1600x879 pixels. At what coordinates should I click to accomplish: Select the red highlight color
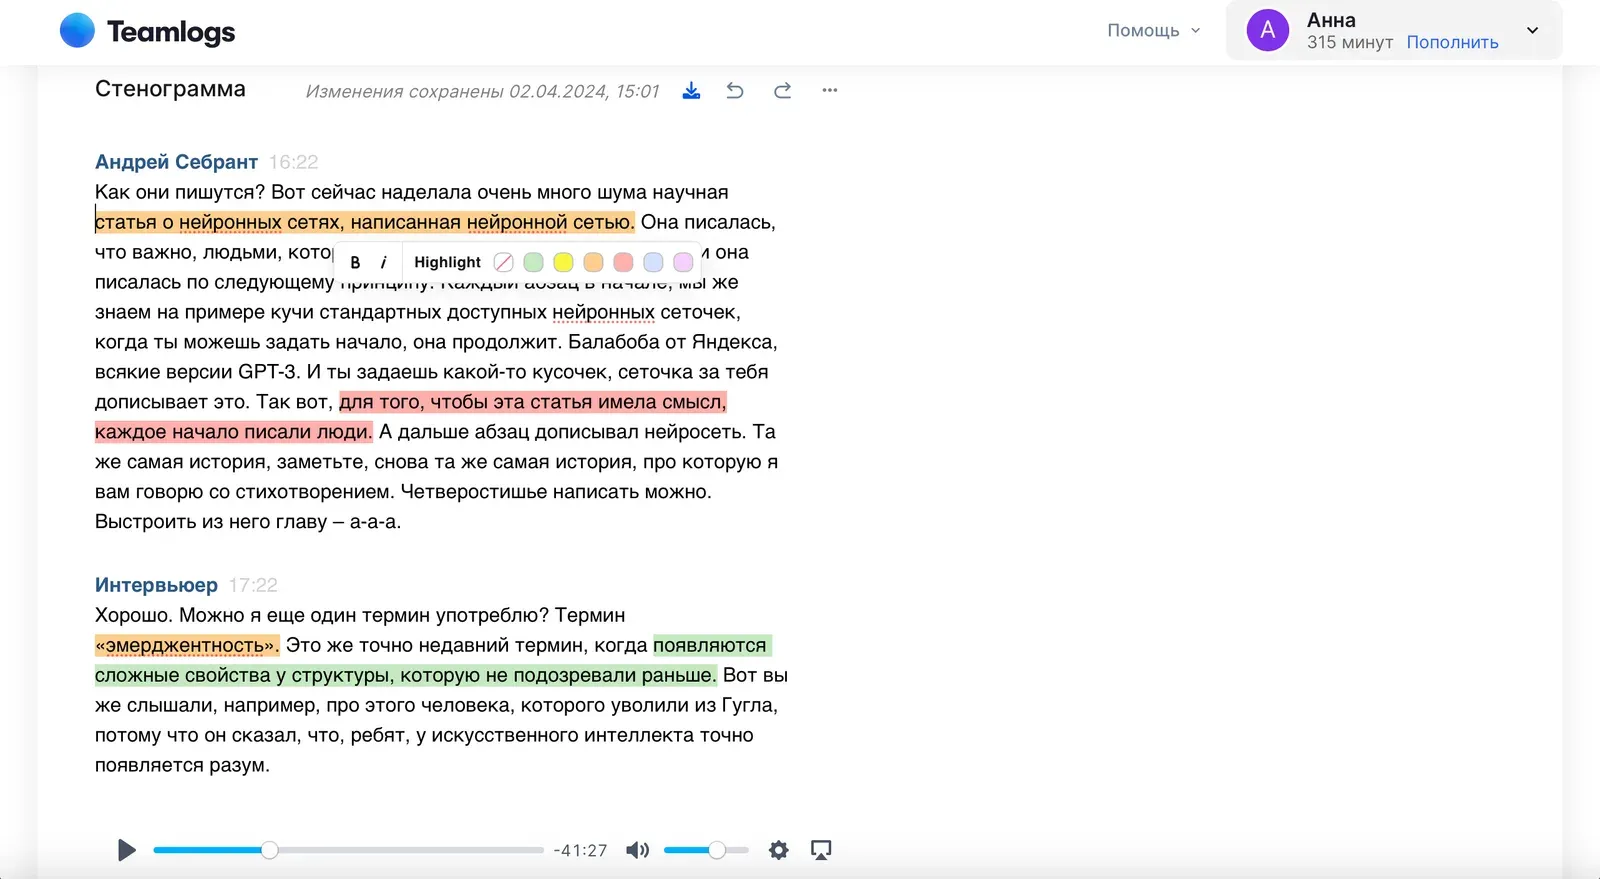coord(623,262)
